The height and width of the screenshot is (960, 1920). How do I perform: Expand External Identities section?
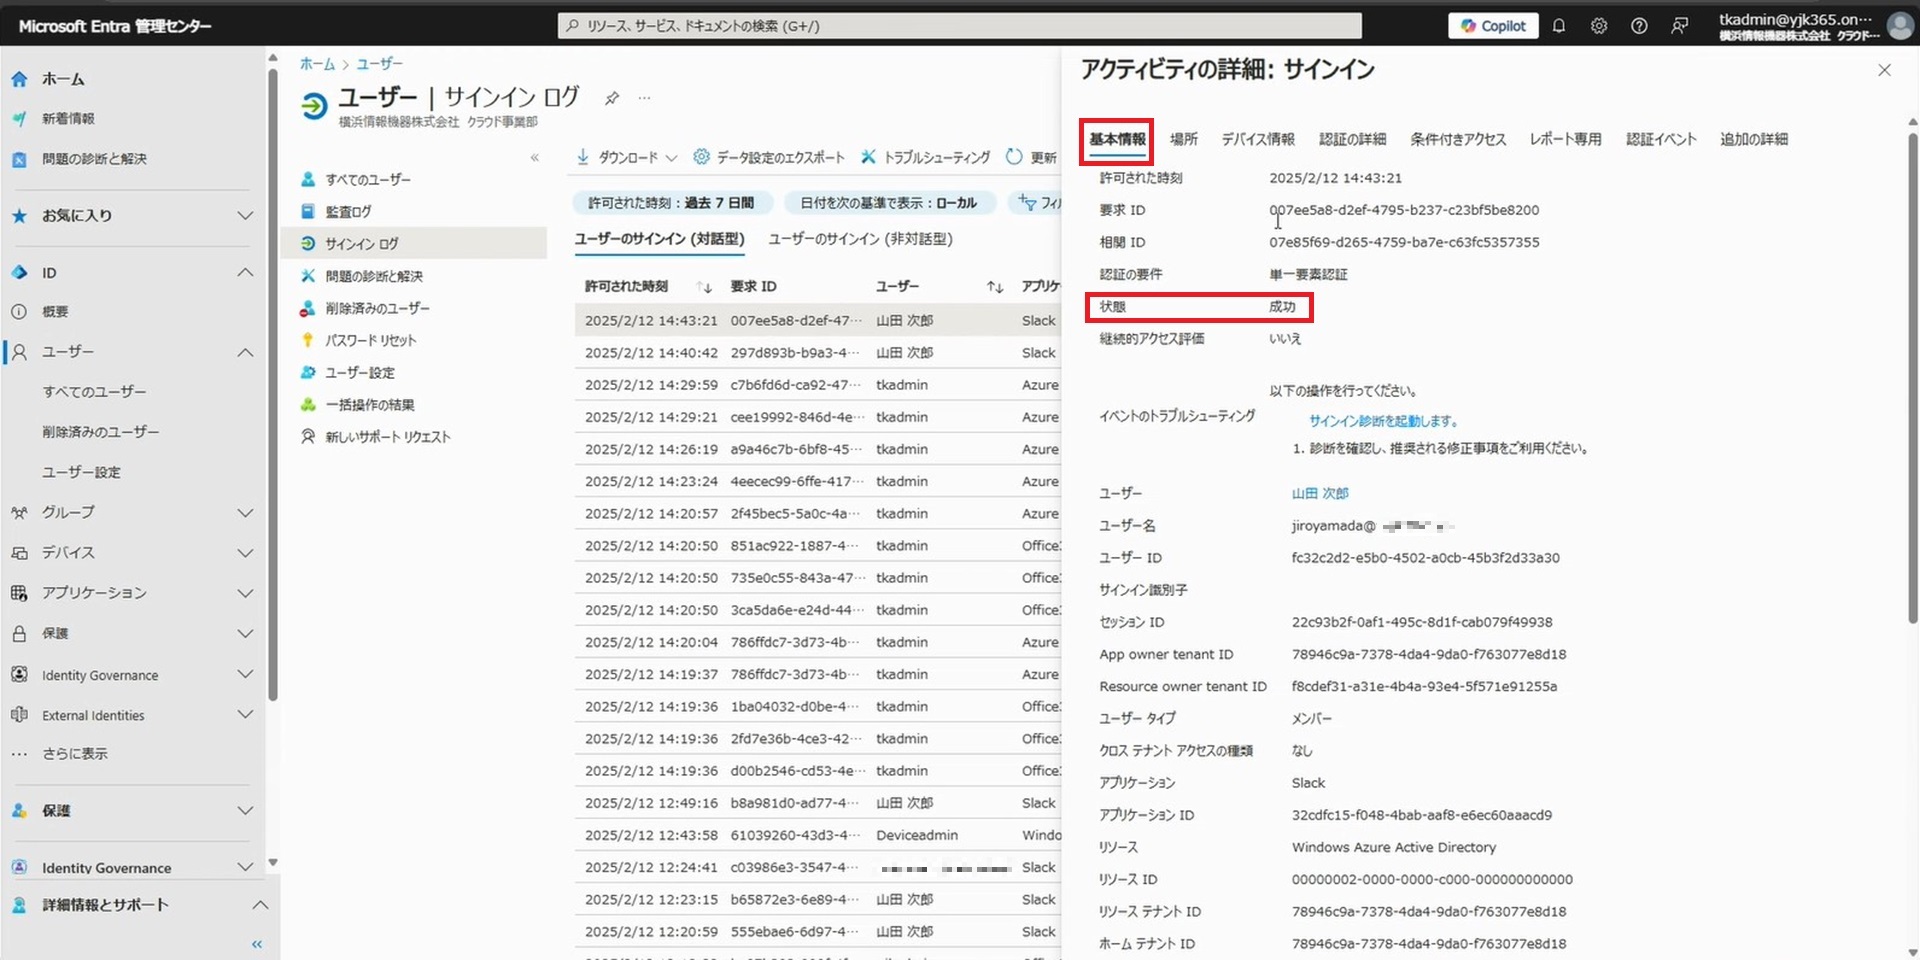tap(245, 715)
